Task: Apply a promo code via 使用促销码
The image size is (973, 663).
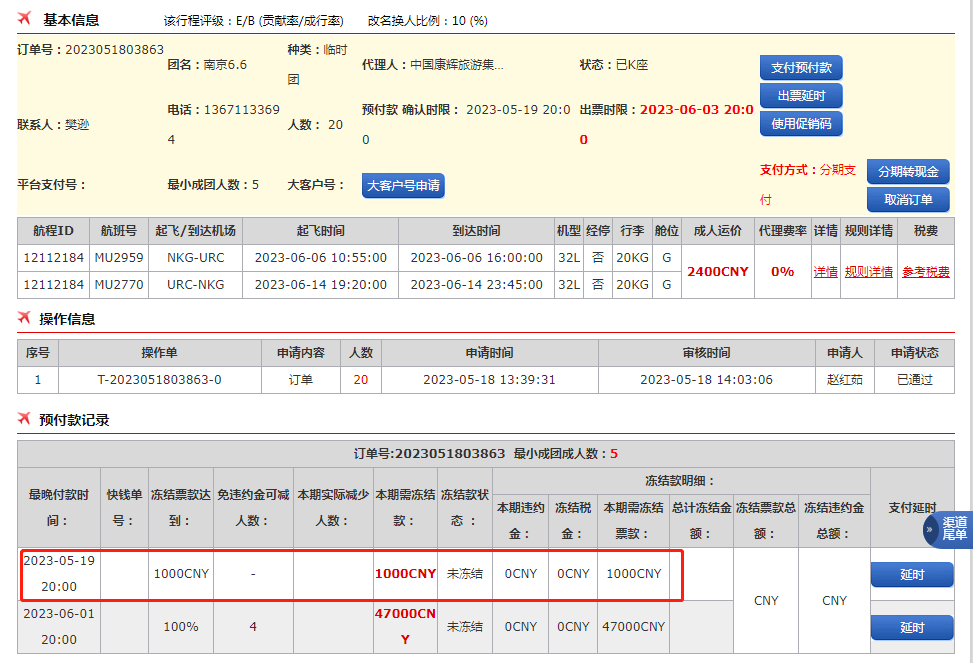Action: (800, 124)
